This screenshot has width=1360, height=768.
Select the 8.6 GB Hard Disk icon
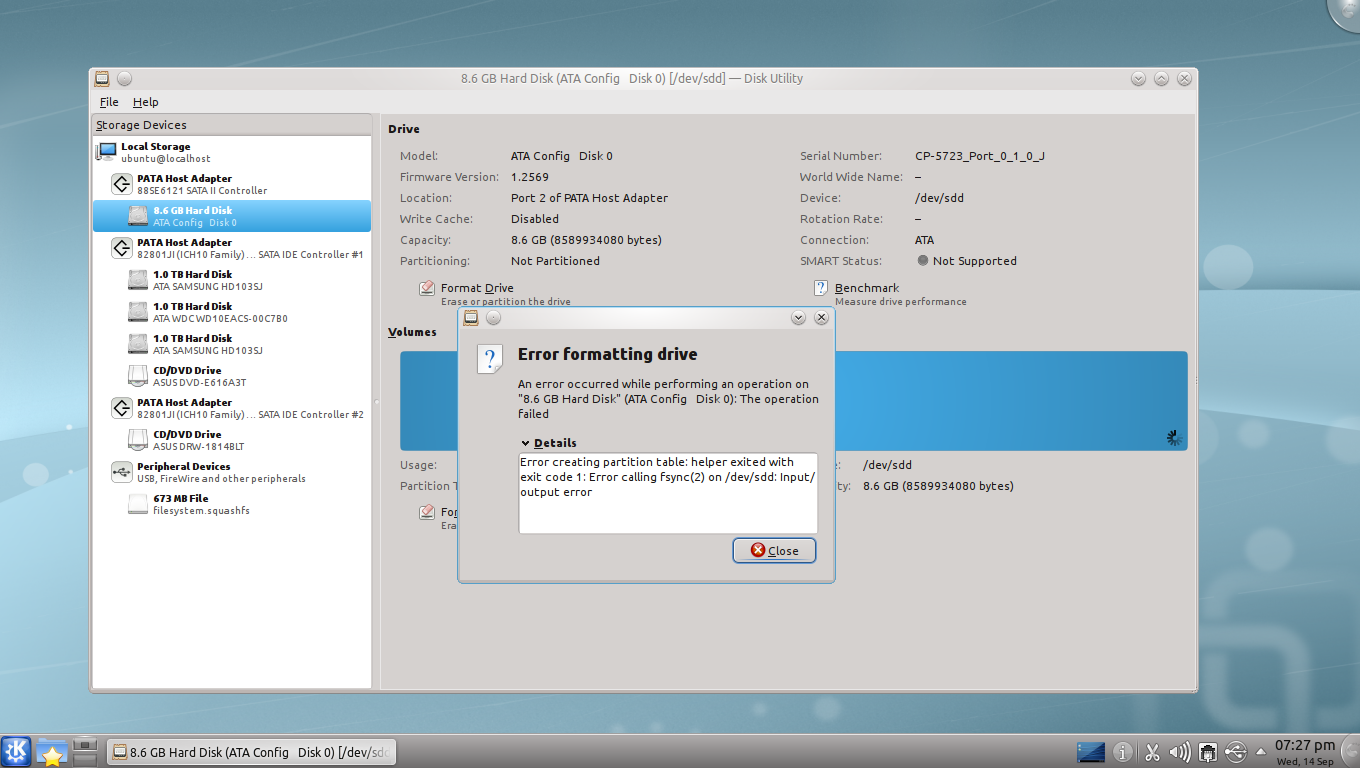(x=139, y=216)
